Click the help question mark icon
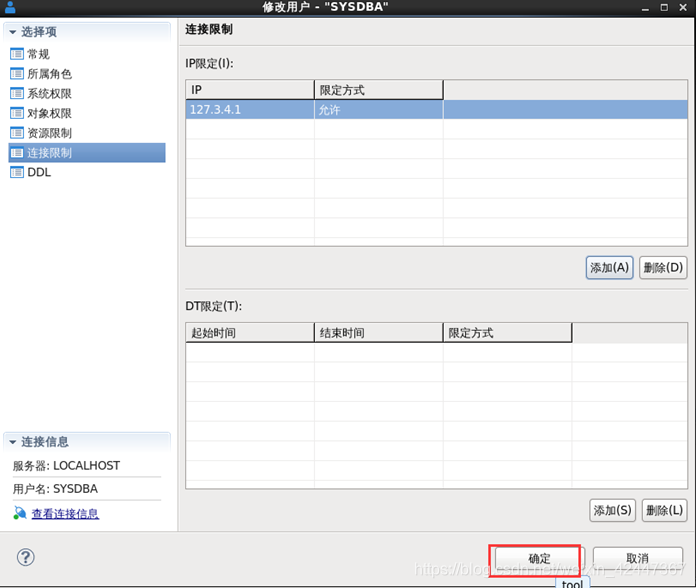The width and height of the screenshot is (696, 588). 26,557
